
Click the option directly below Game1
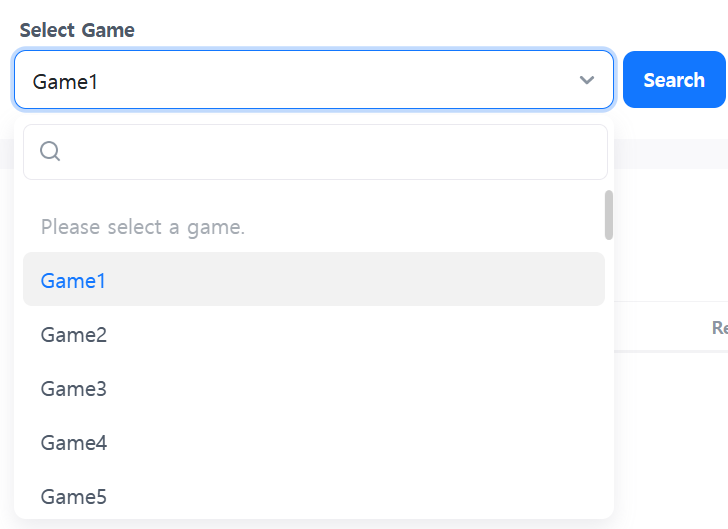pos(74,335)
